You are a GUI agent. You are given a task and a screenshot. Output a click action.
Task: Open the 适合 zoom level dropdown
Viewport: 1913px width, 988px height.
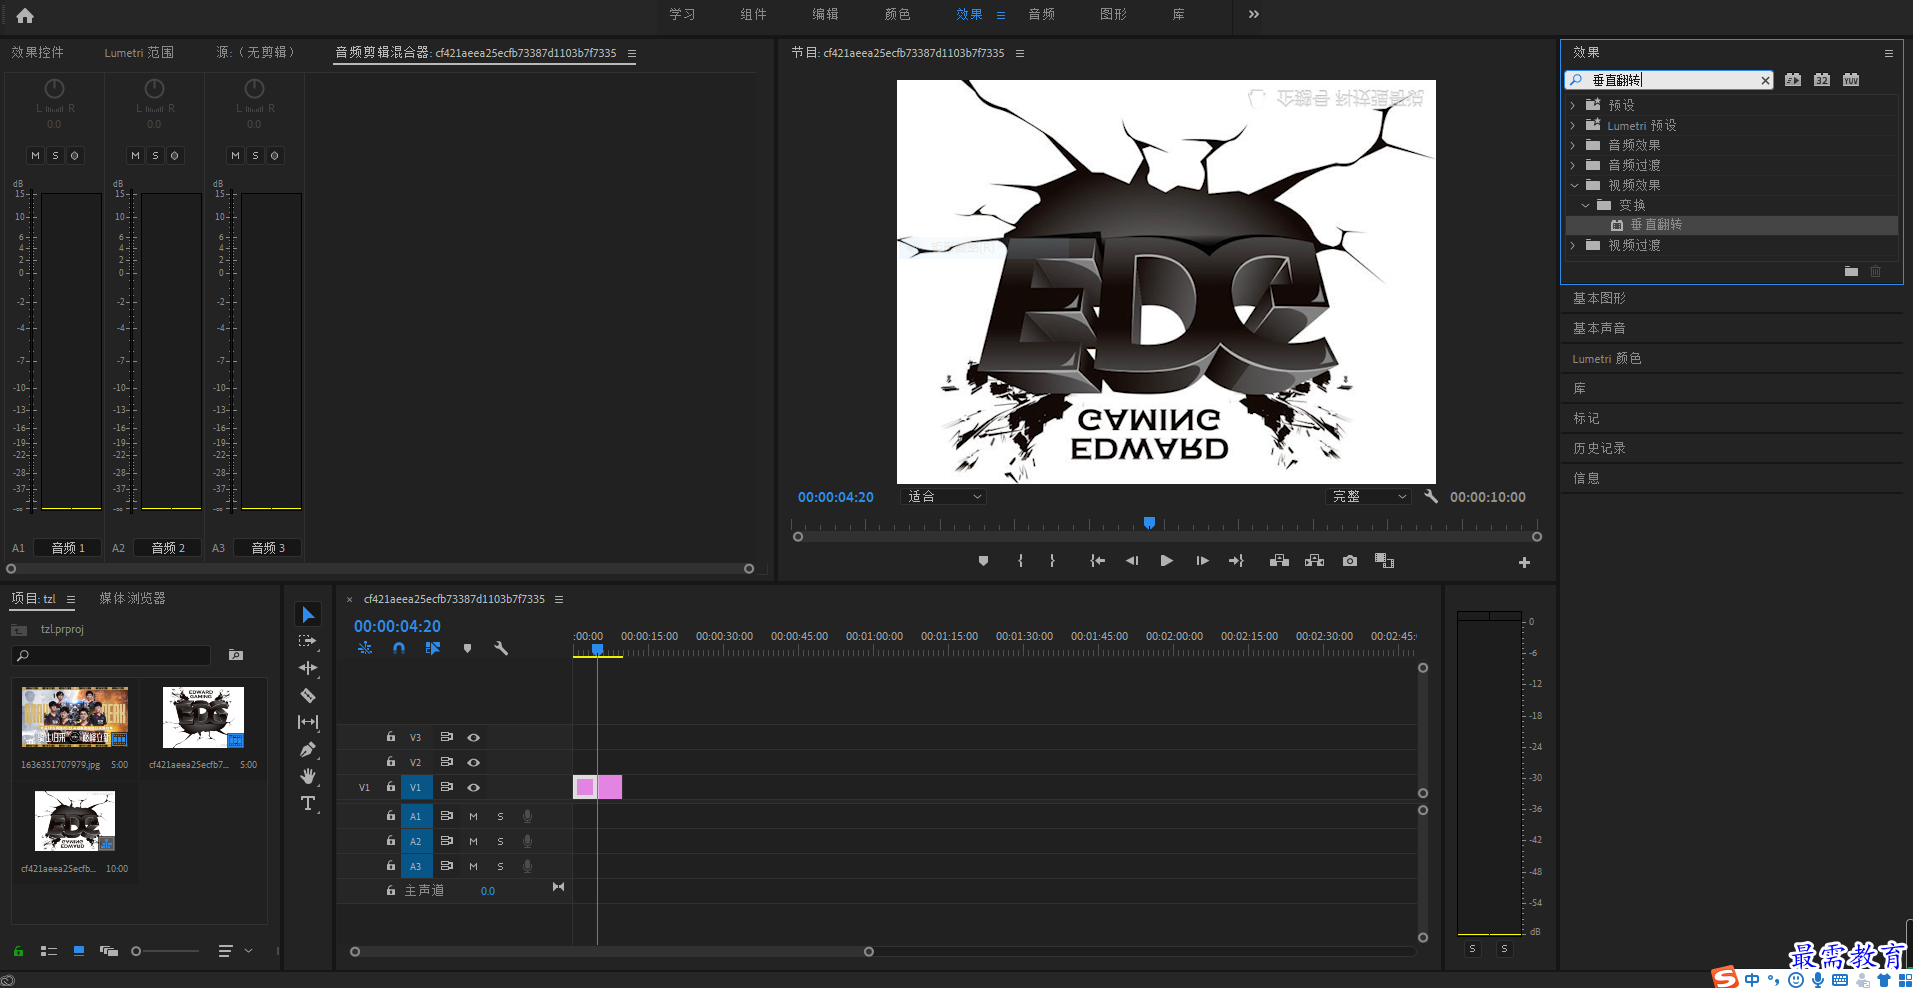(943, 496)
